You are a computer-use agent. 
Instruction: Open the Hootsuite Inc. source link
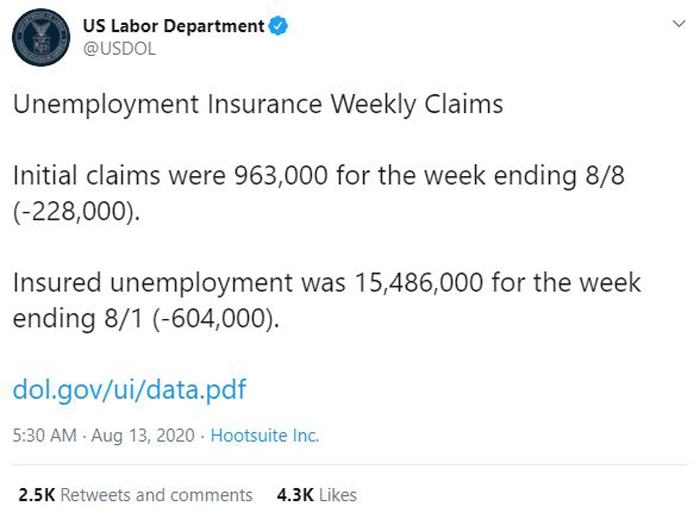tap(265, 436)
